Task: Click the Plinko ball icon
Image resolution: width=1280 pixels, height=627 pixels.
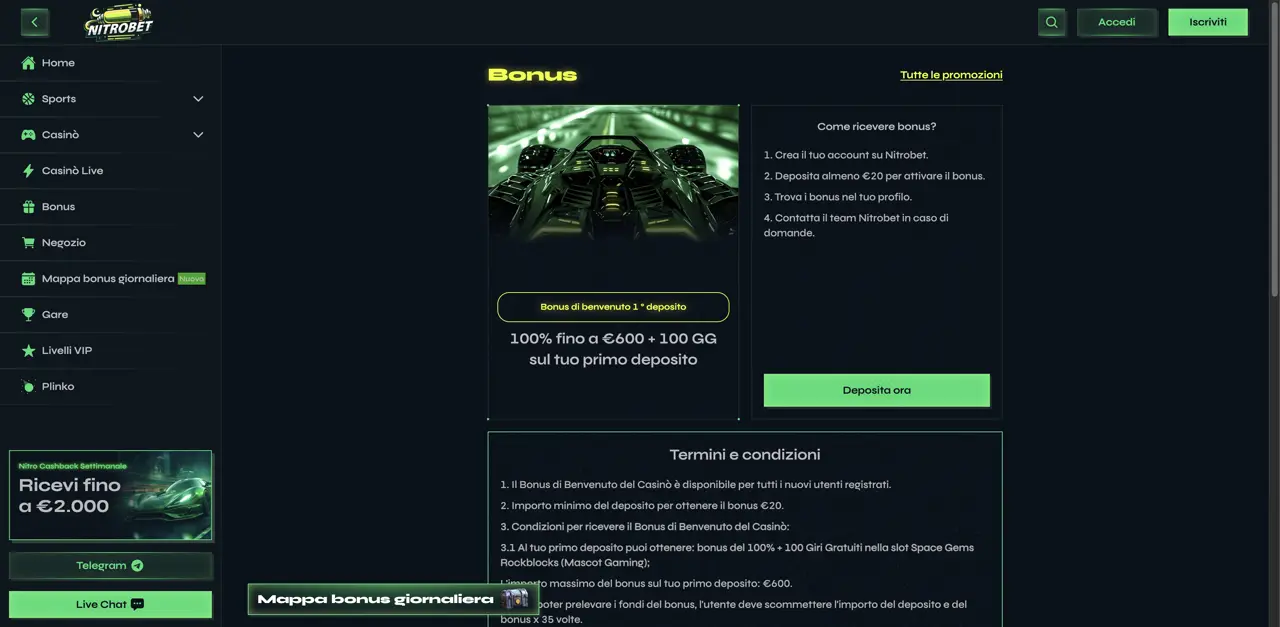Action: pos(28,387)
